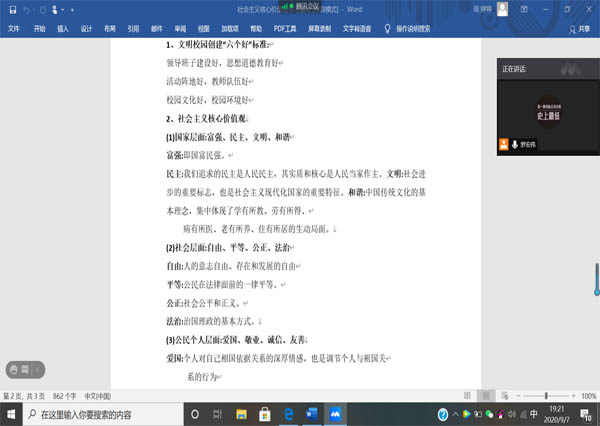Open the Edge browser in the taskbar

pyautogui.click(x=286, y=414)
